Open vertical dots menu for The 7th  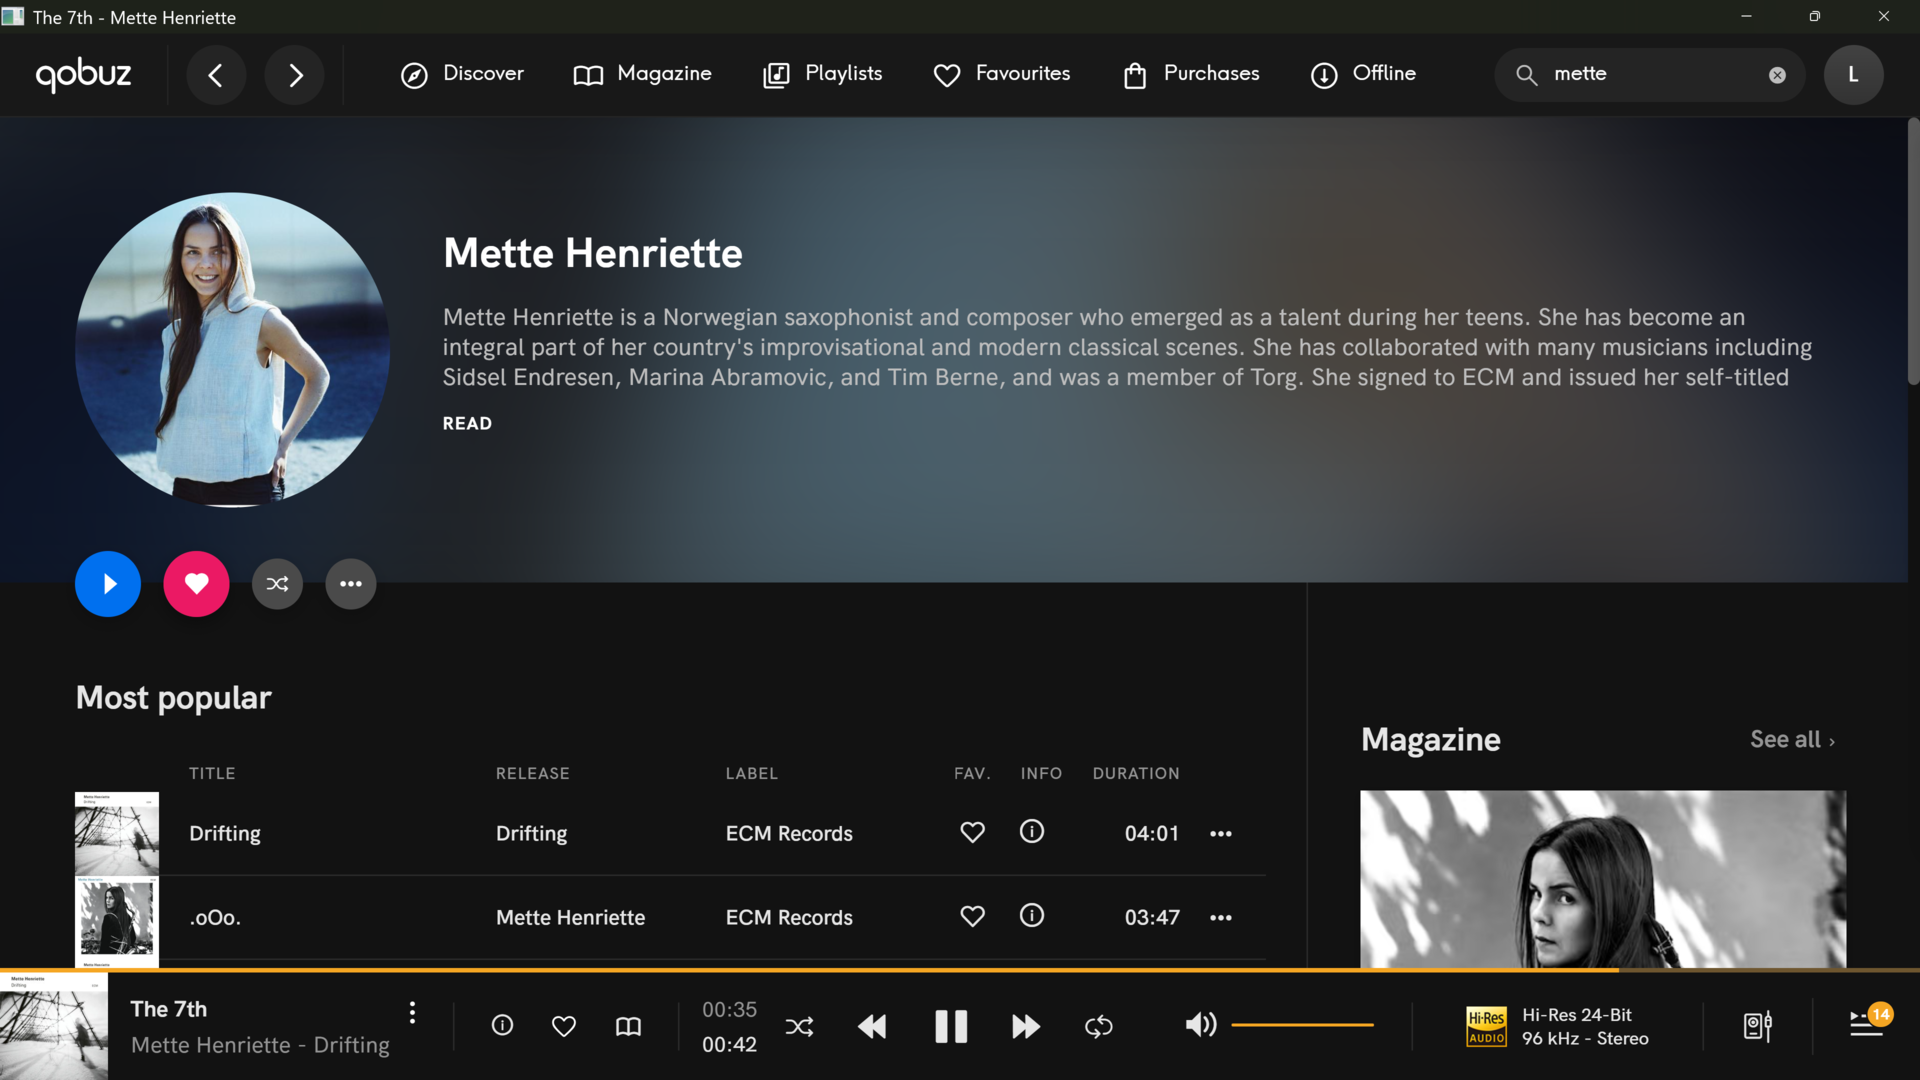tap(412, 1013)
